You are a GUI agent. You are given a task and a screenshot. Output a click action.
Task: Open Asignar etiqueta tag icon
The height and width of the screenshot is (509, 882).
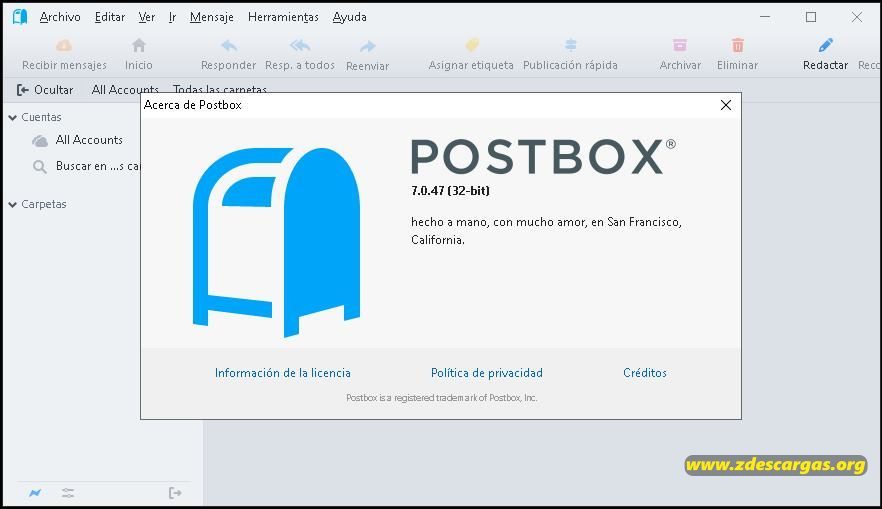point(471,46)
